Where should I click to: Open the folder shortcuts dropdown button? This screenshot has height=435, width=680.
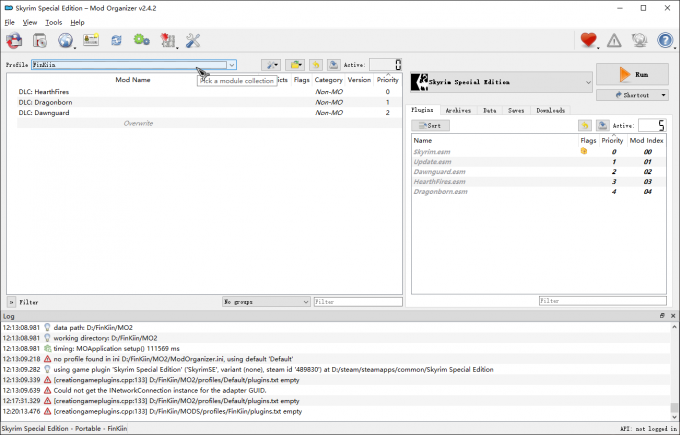[295, 65]
